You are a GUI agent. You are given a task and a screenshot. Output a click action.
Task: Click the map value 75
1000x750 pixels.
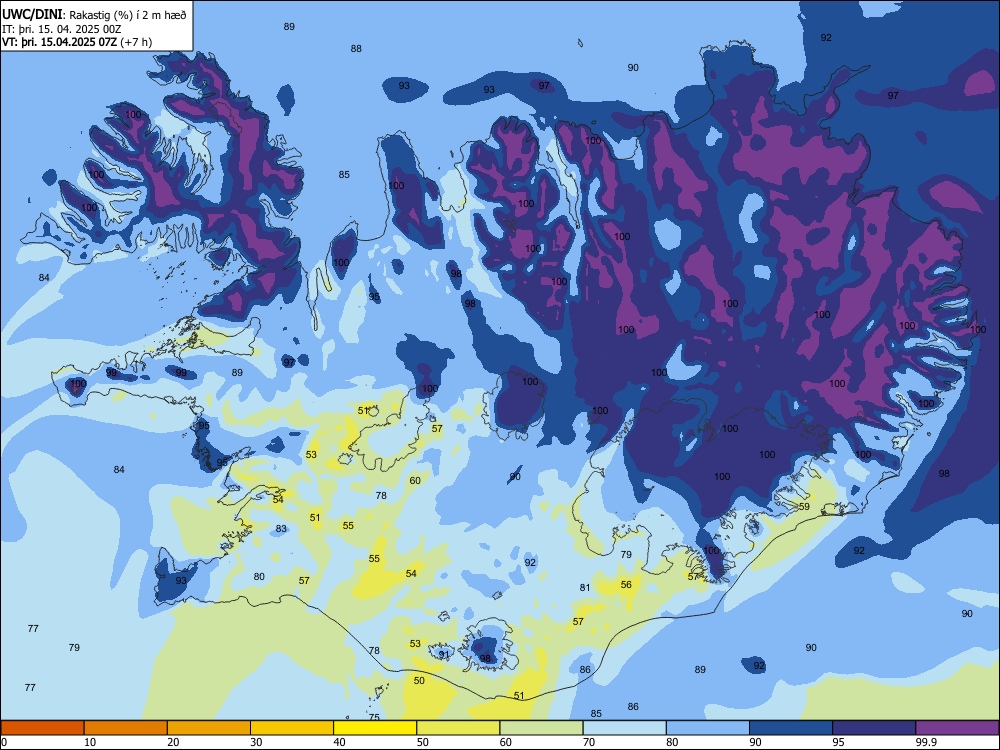pos(374,717)
